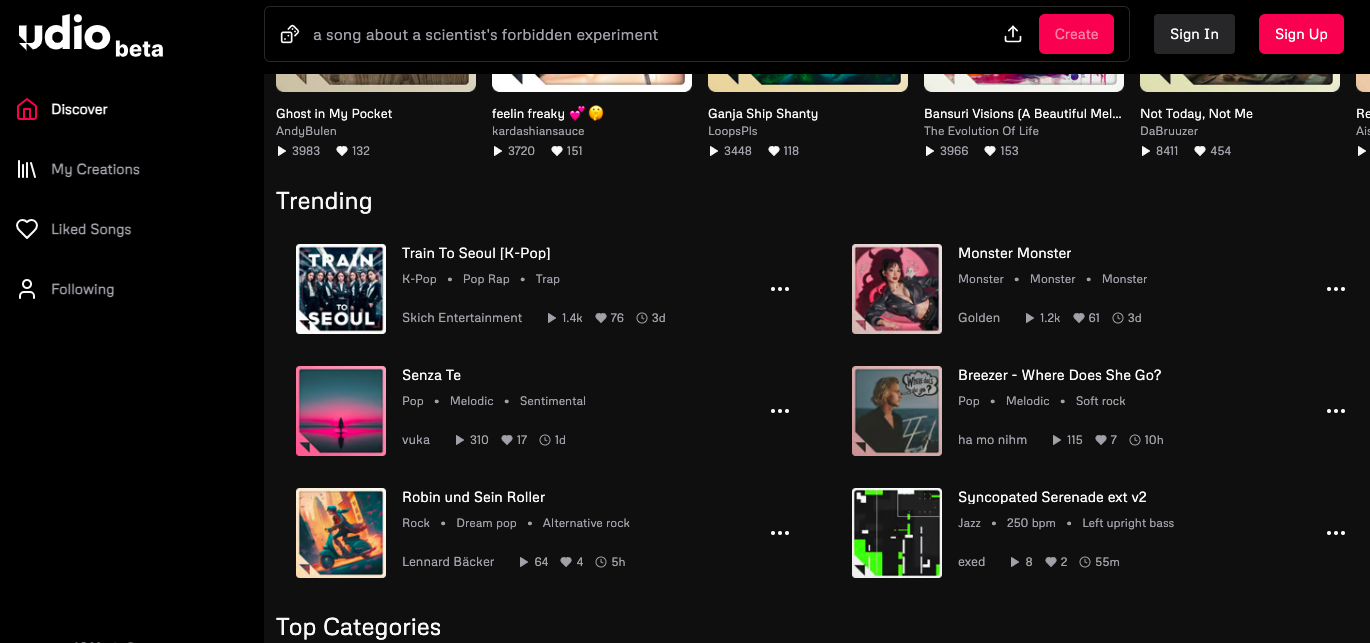Click the Sign Up button
The width and height of the screenshot is (1370, 643).
[x=1301, y=34]
